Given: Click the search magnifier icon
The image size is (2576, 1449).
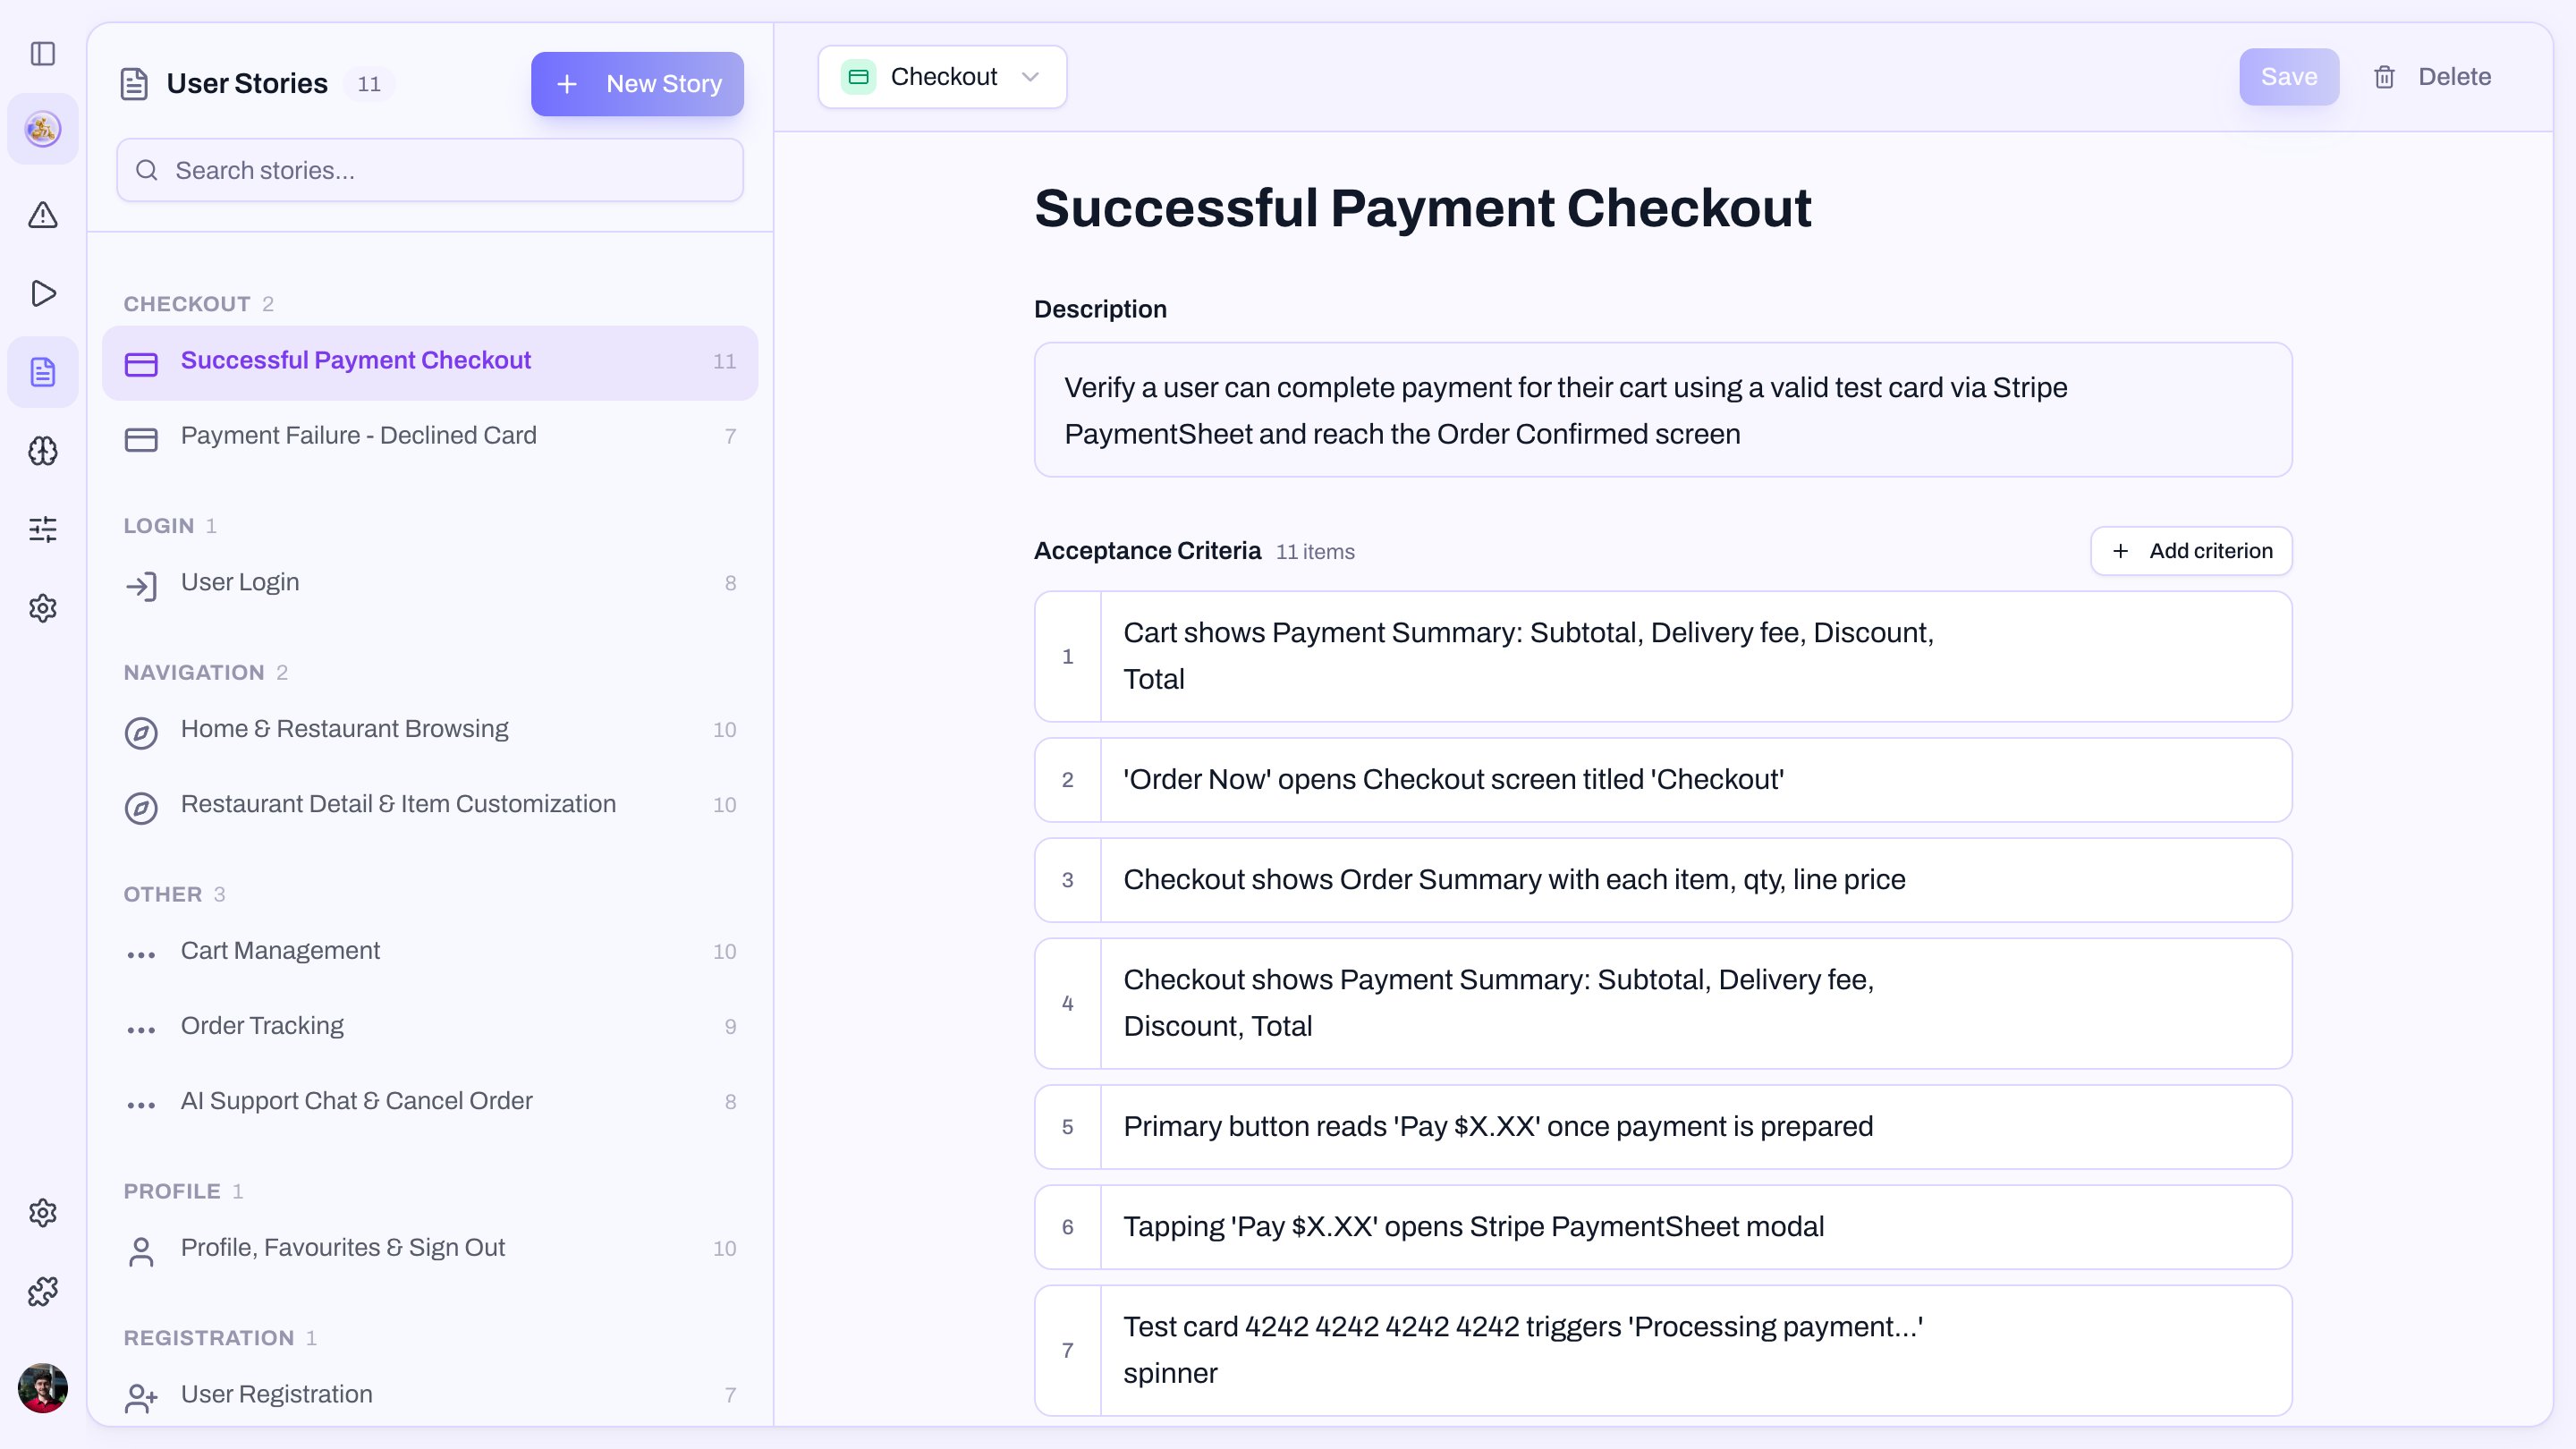Looking at the screenshot, I should [147, 170].
